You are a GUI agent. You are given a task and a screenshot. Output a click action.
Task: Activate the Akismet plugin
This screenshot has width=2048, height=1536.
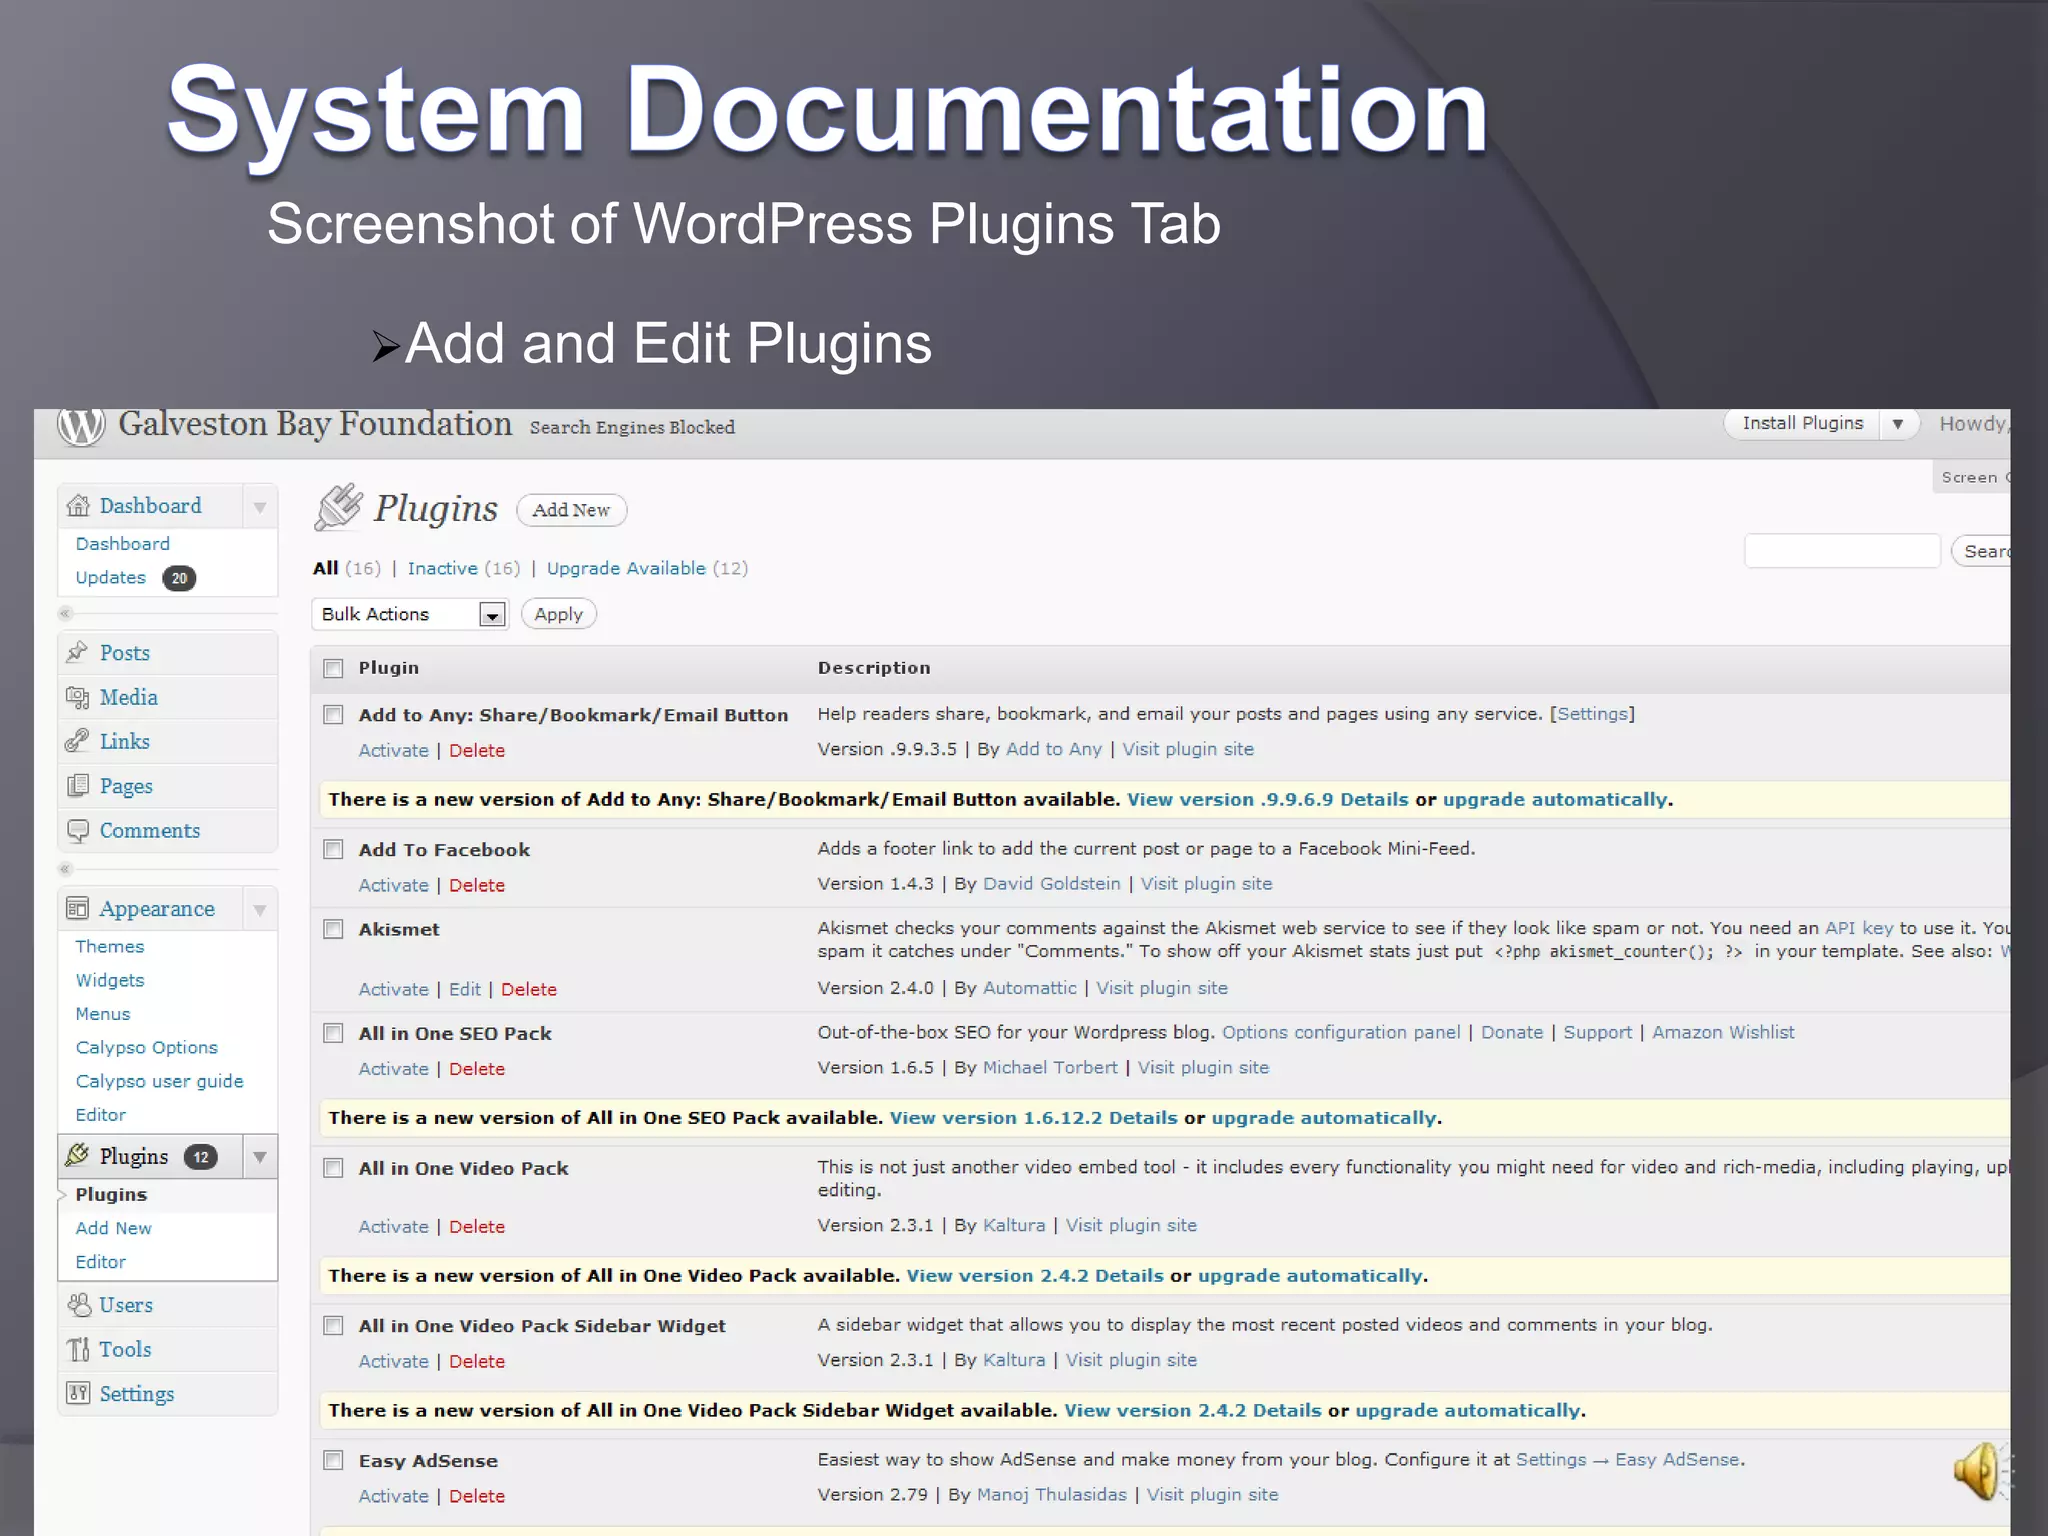tap(394, 989)
